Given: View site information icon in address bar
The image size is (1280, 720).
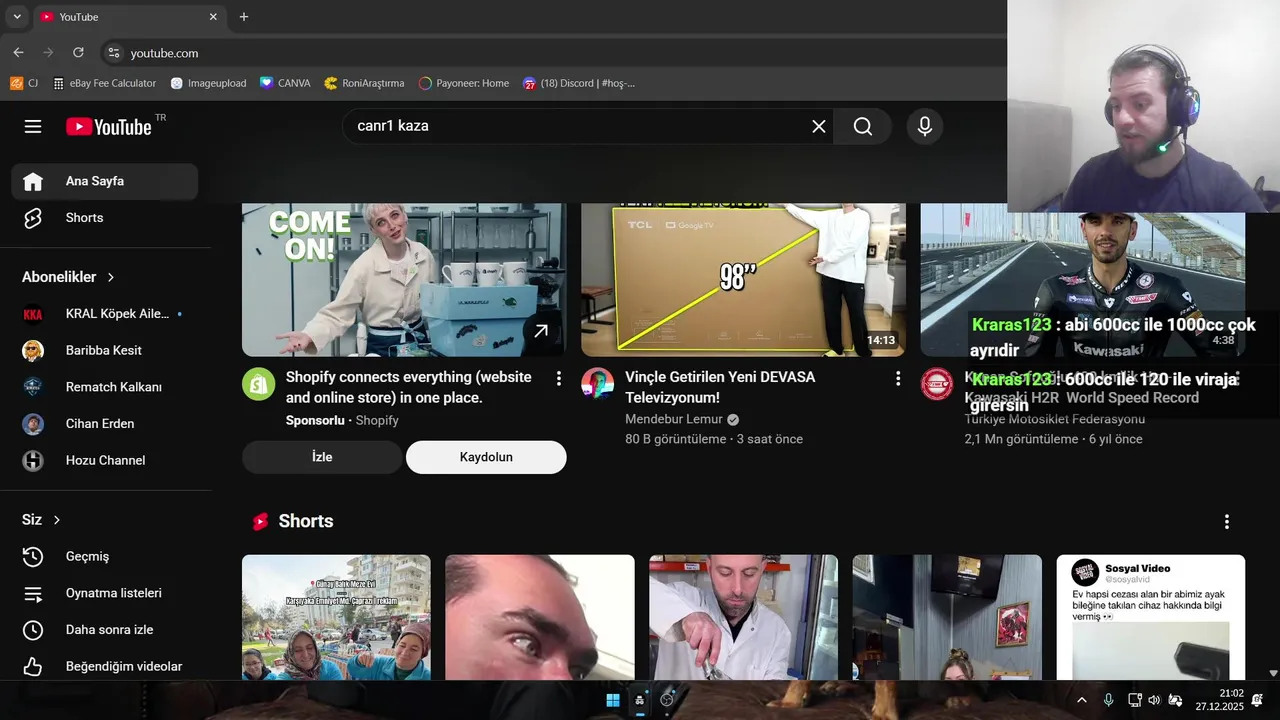Looking at the screenshot, I should pyautogui.click(x=113, y=53).
